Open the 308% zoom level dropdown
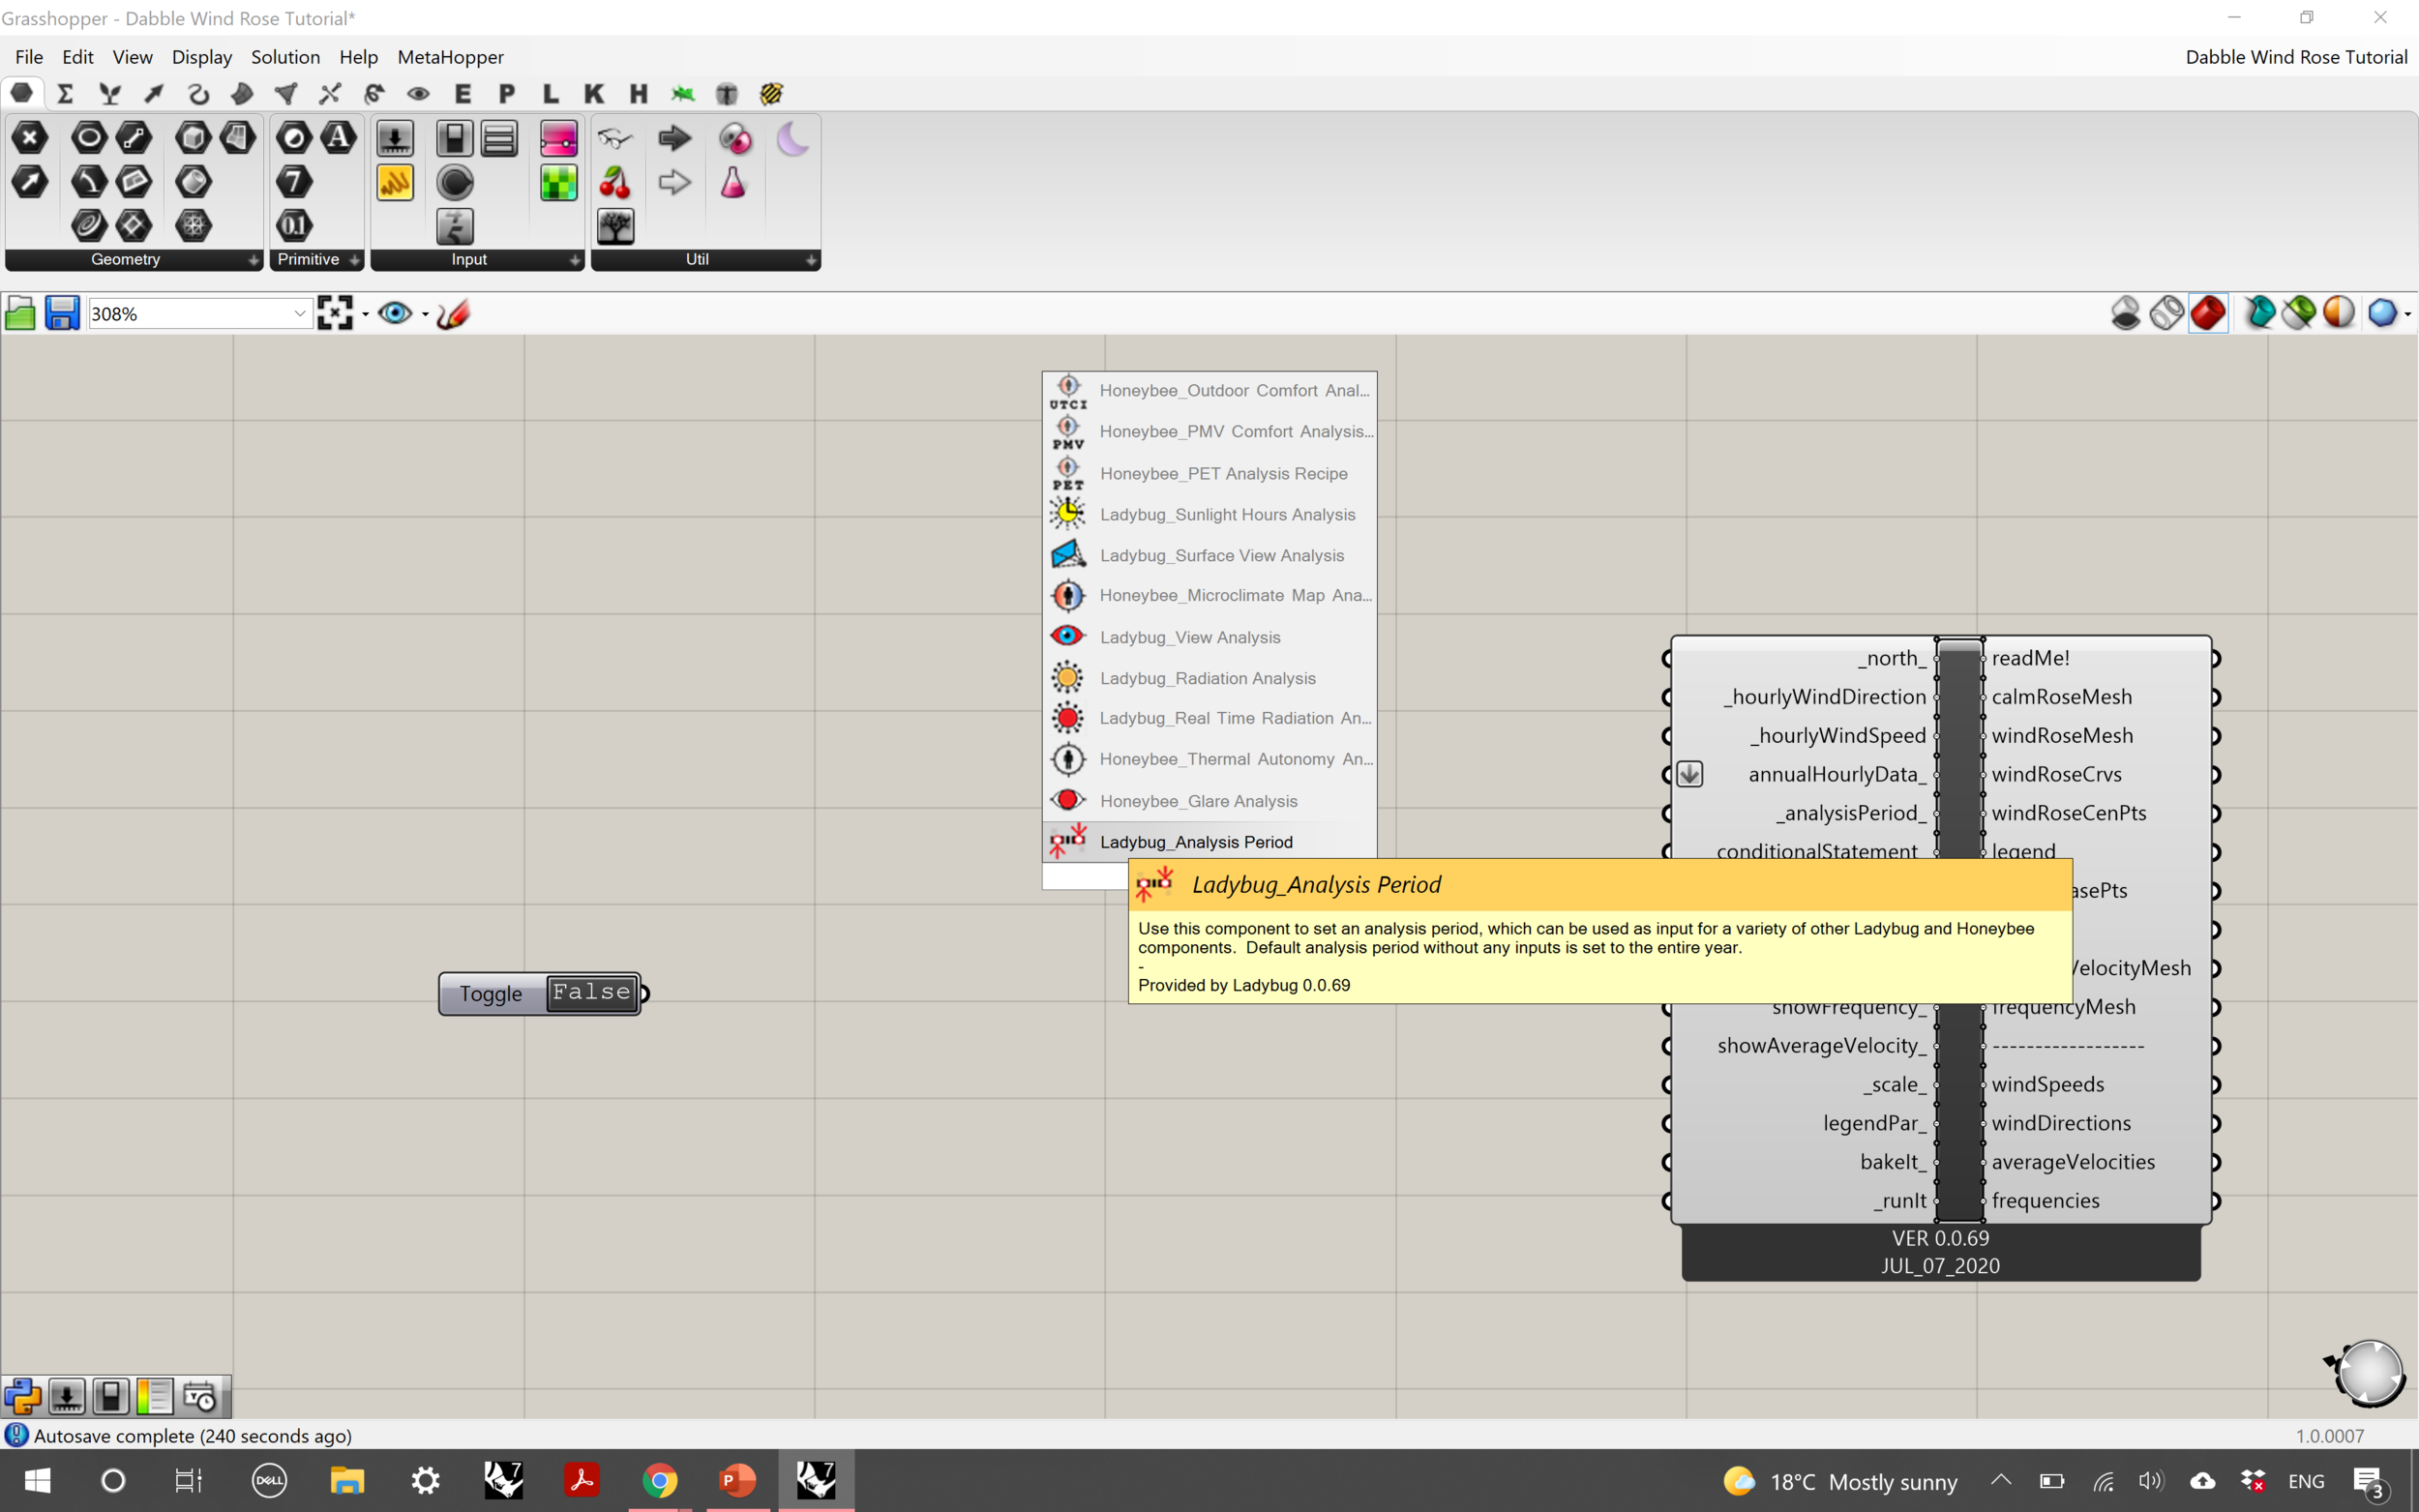Viewport: 2419px width, 1512px height. pyautogui.click(x=299, y=314)
